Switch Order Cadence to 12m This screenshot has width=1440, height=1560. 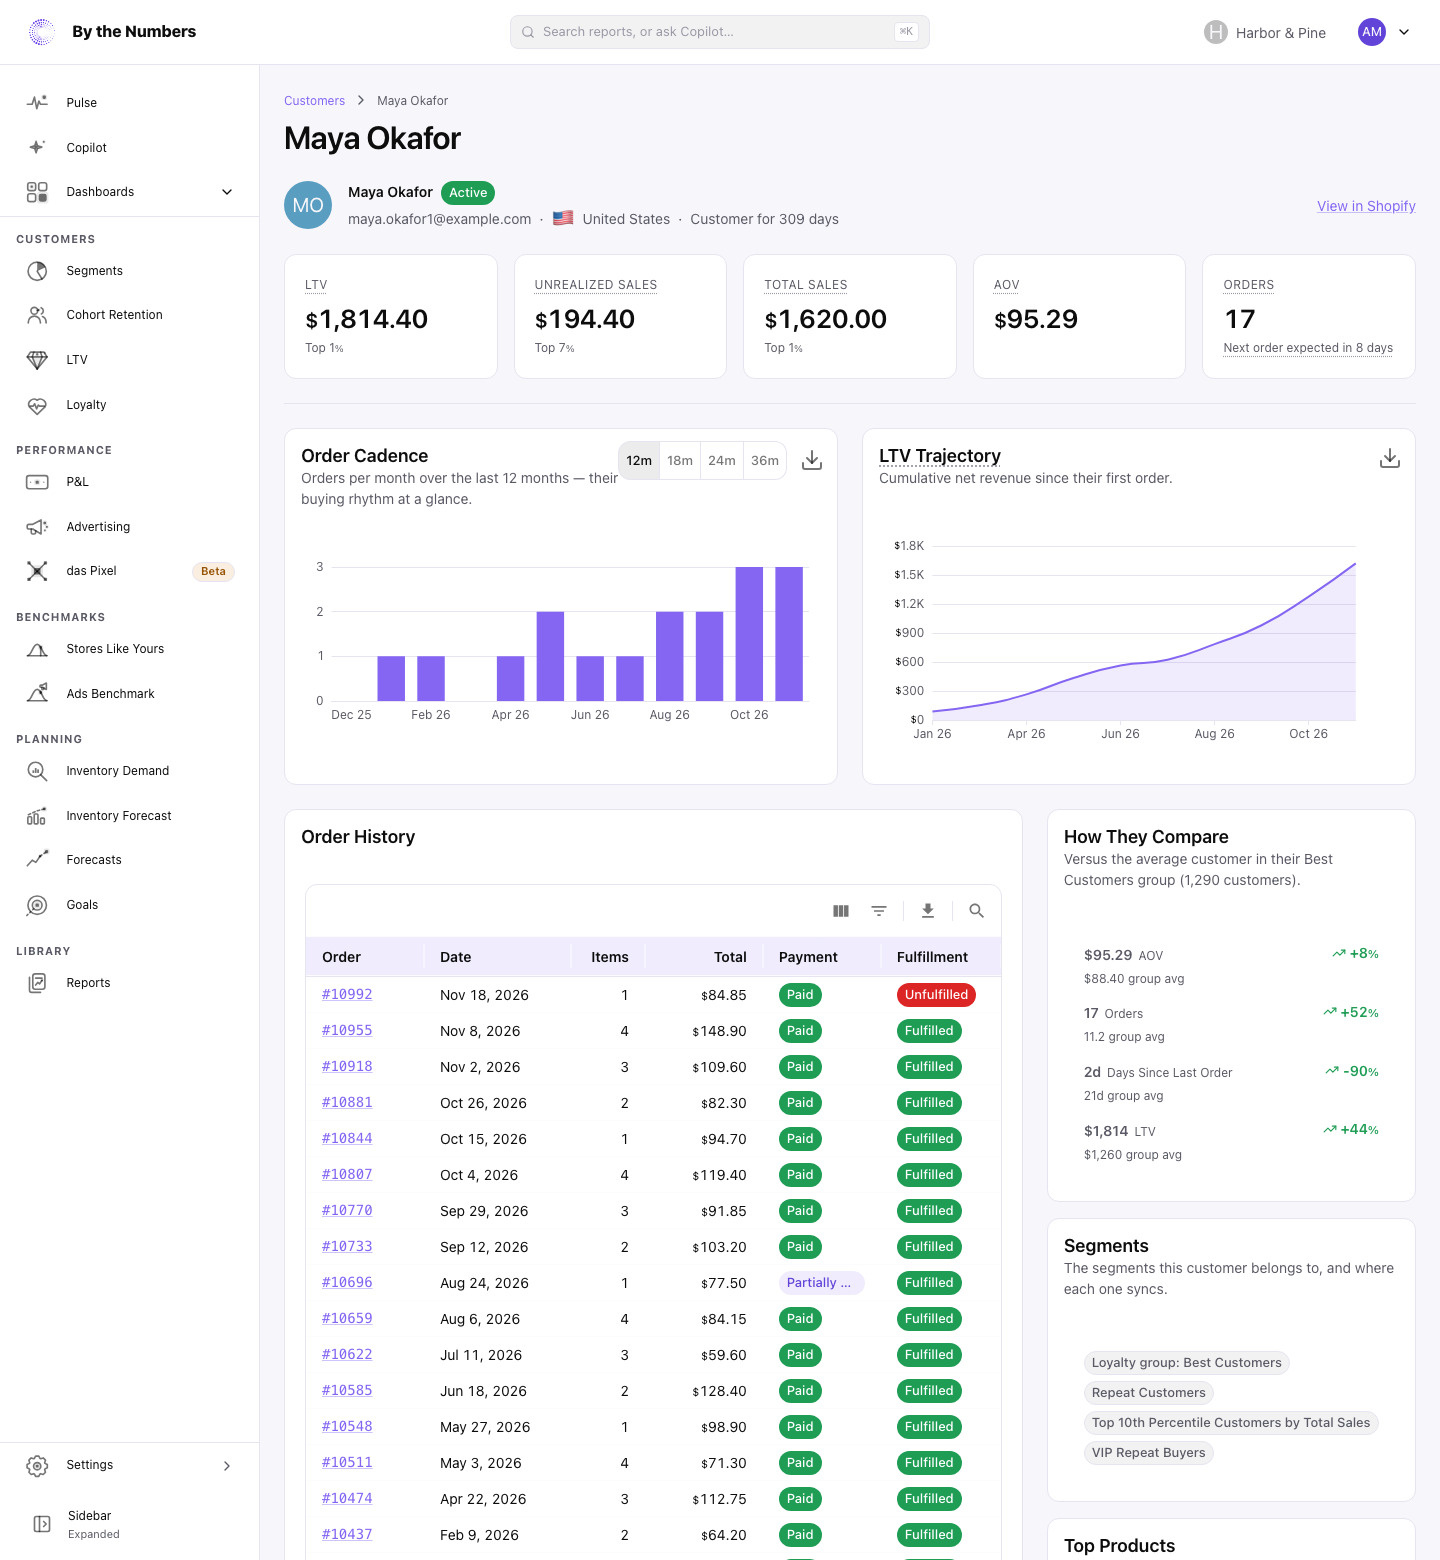[639, 461]
